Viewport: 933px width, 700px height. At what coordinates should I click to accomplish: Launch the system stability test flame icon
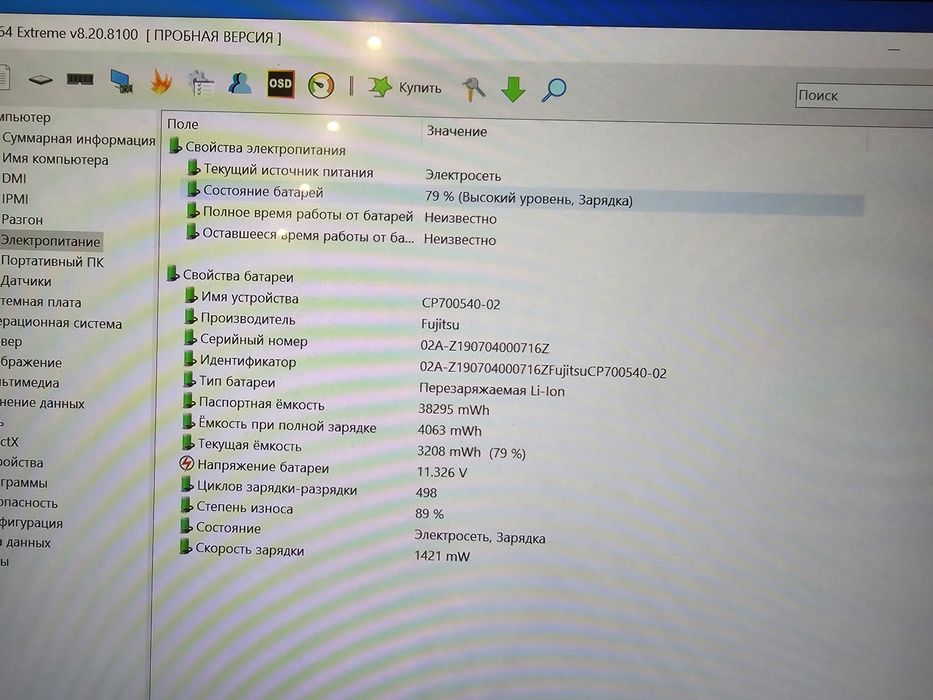[x=161, y=82]
